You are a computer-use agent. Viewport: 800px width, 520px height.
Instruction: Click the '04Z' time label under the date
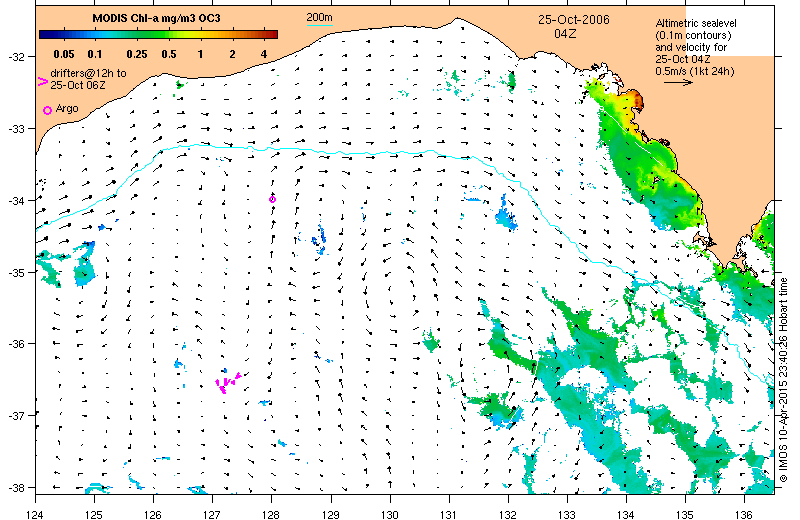(565, 34)
